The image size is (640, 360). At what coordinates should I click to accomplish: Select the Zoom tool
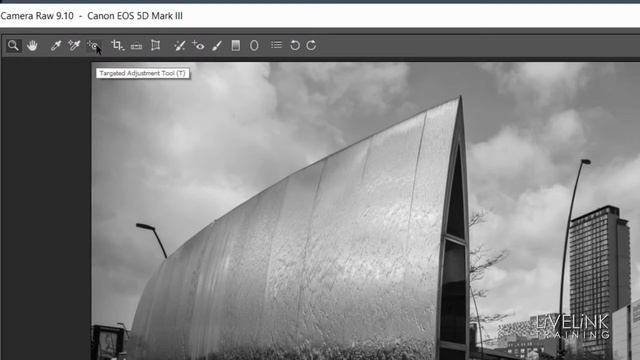(13, 45)
